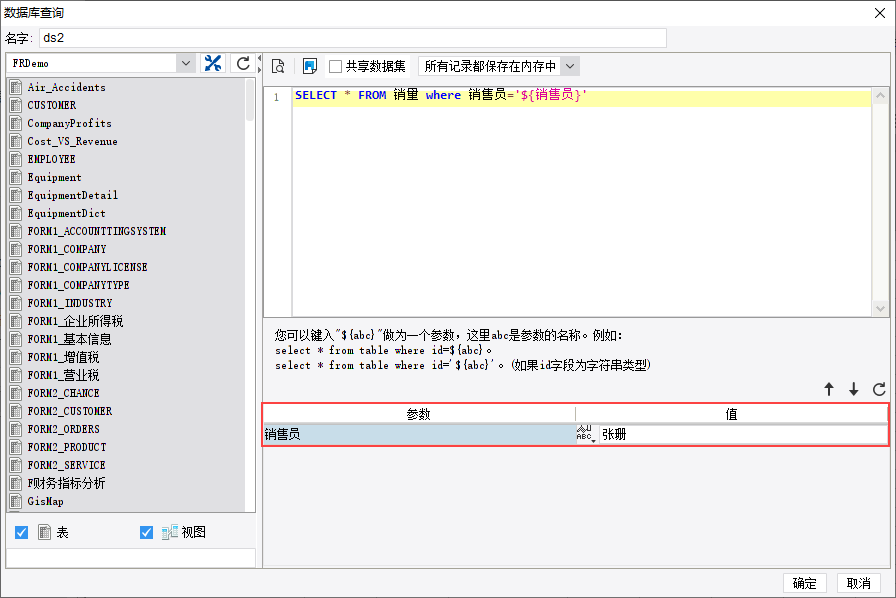This screenshot has width=896, height=598.
Task: Click the table icon beside GisMap
Action: (16, 501)
